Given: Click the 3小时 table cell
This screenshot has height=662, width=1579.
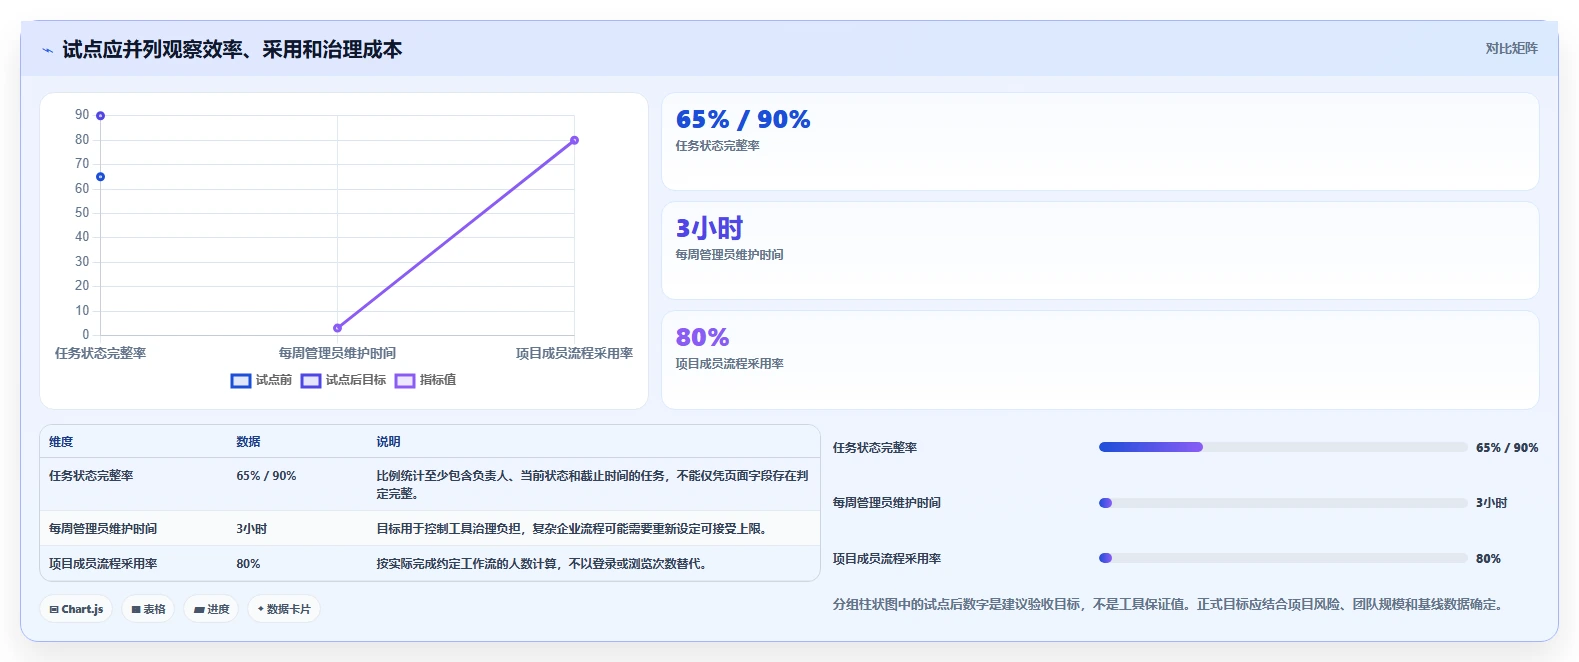Looking at the screenshot, I should click(x=251, y=529).
